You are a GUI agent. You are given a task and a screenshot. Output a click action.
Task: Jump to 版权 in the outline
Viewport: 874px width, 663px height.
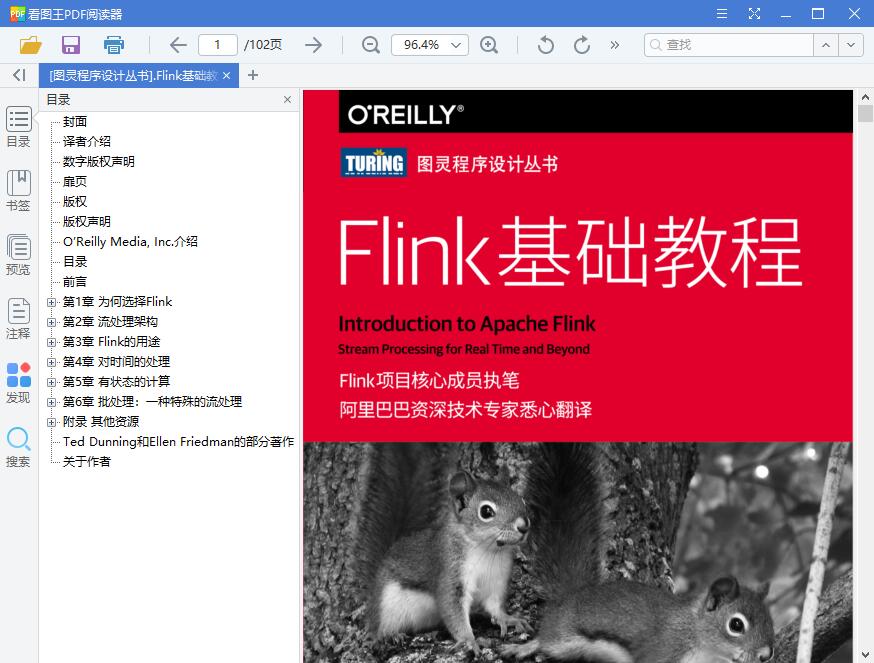pyautogui.click(x=75, y=202)
